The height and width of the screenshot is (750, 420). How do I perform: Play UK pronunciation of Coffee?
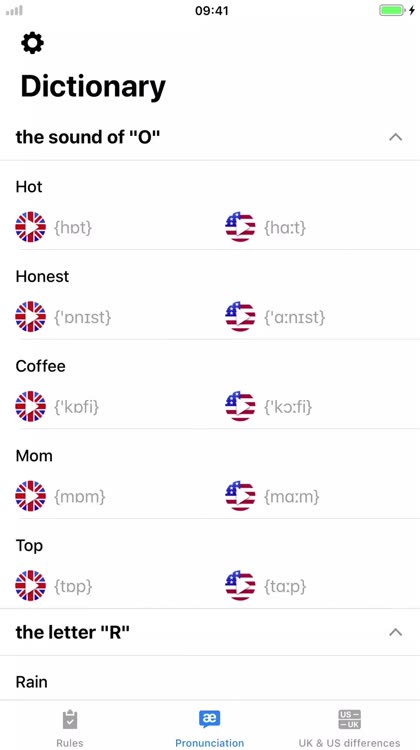(31, 407)
